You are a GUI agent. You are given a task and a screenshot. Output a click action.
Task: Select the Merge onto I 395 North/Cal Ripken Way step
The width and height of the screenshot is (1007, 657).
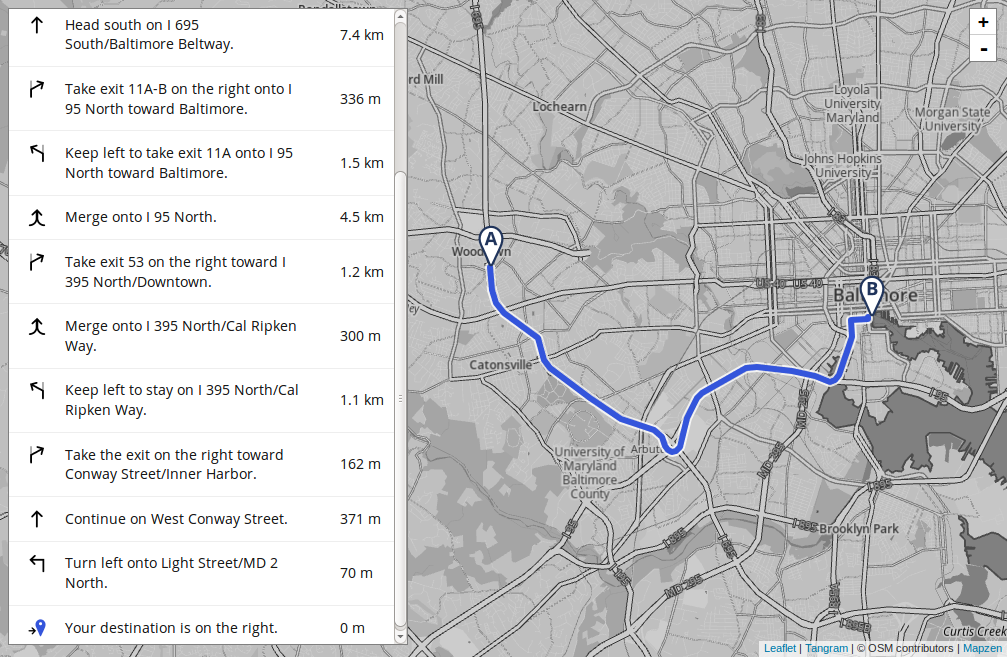tap(201, 336)
